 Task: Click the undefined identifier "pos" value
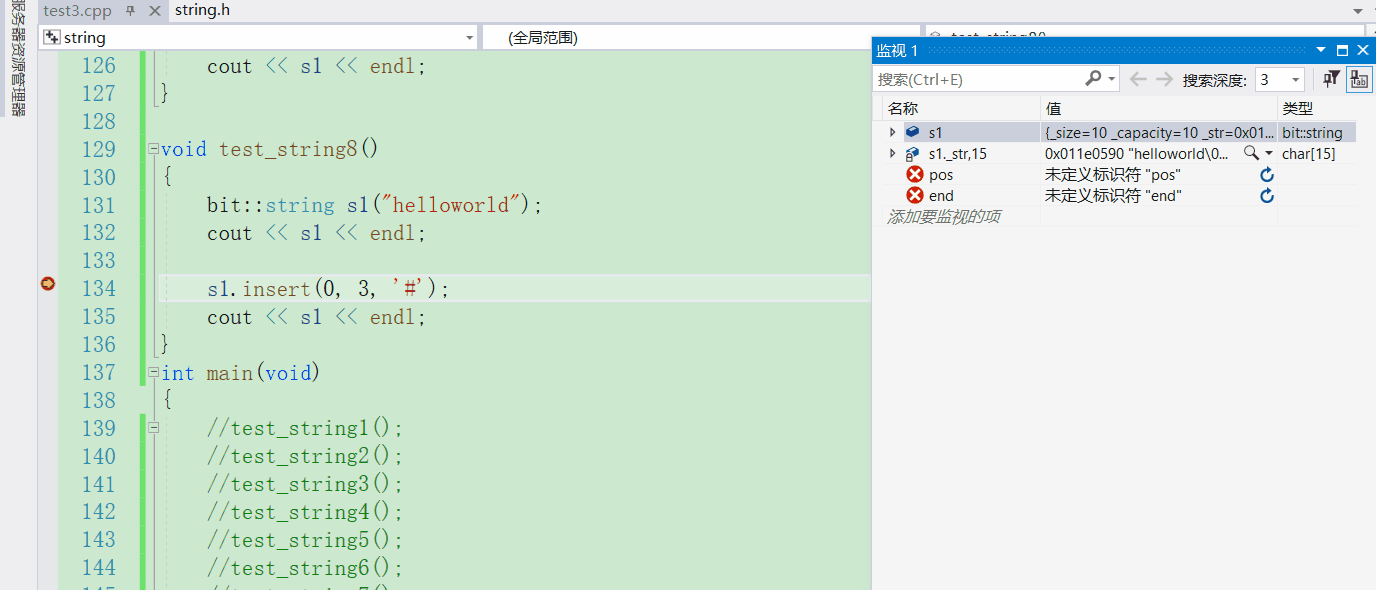(1113, 175)
